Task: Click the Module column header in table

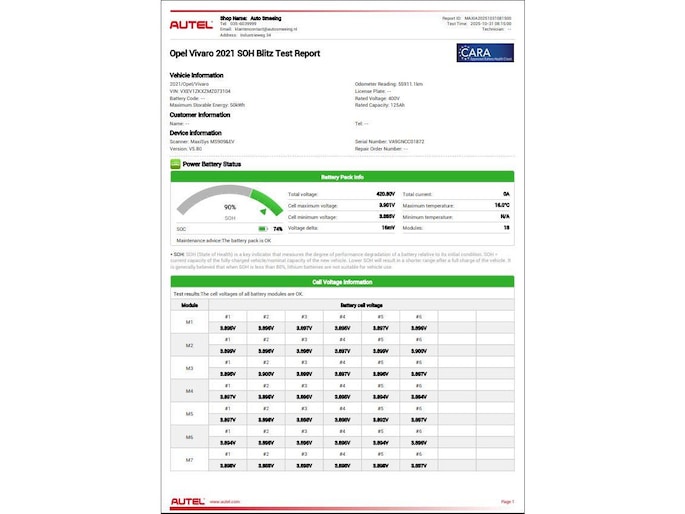Action: (x=189, y=303)
